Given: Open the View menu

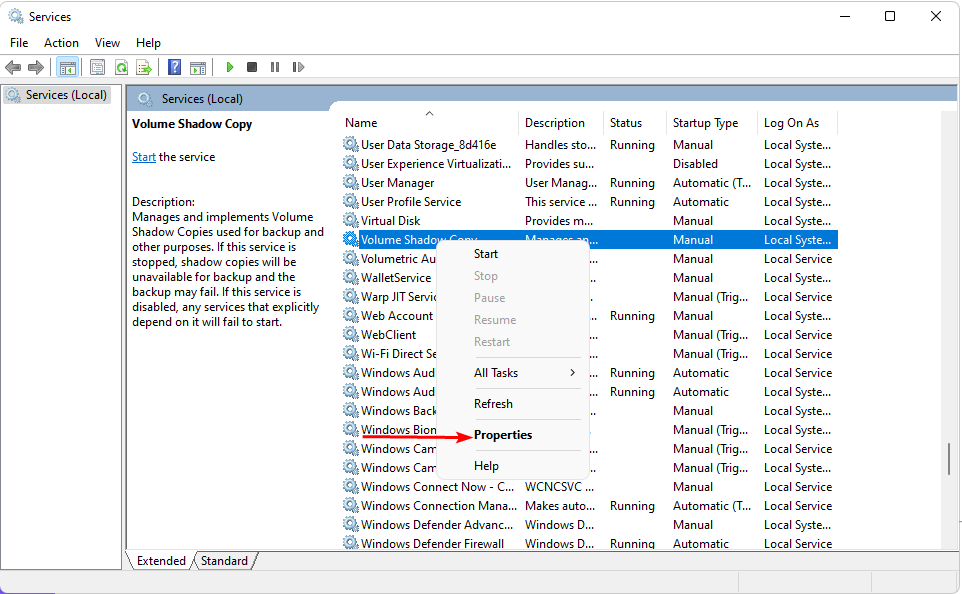Looking at the screenshot, I should pos(107,42).
